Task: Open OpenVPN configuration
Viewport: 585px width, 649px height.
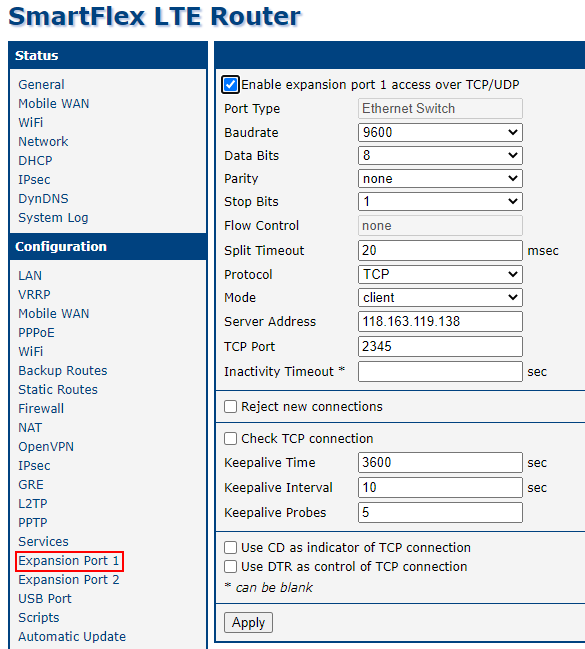Action: (x=46, y=447)
